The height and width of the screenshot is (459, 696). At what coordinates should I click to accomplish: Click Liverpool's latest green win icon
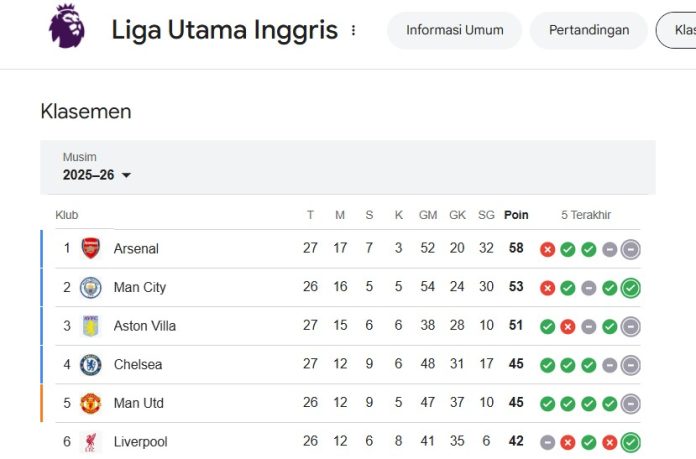[630, 442]
